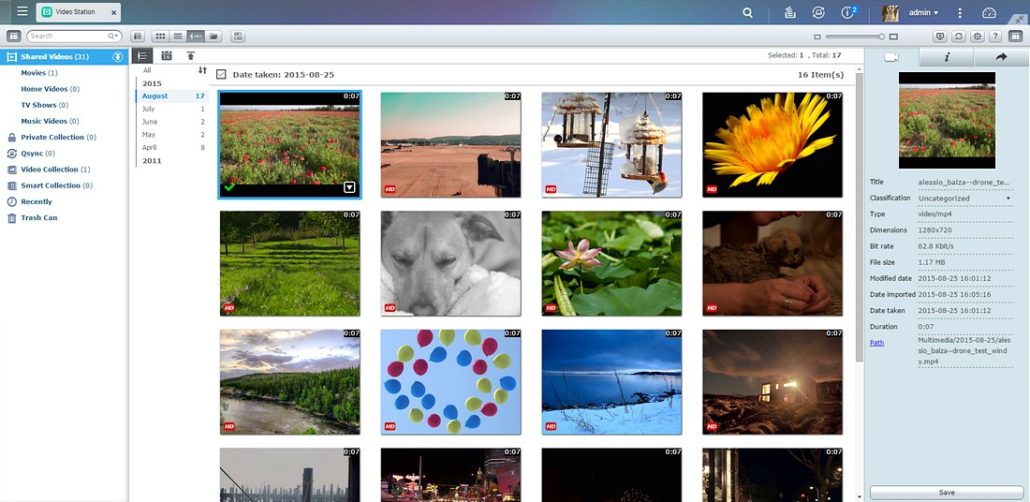The height and width of the screenshot is (502, 1030).
Task: Reverse the timeline sort order arrows
Action: 202,70
